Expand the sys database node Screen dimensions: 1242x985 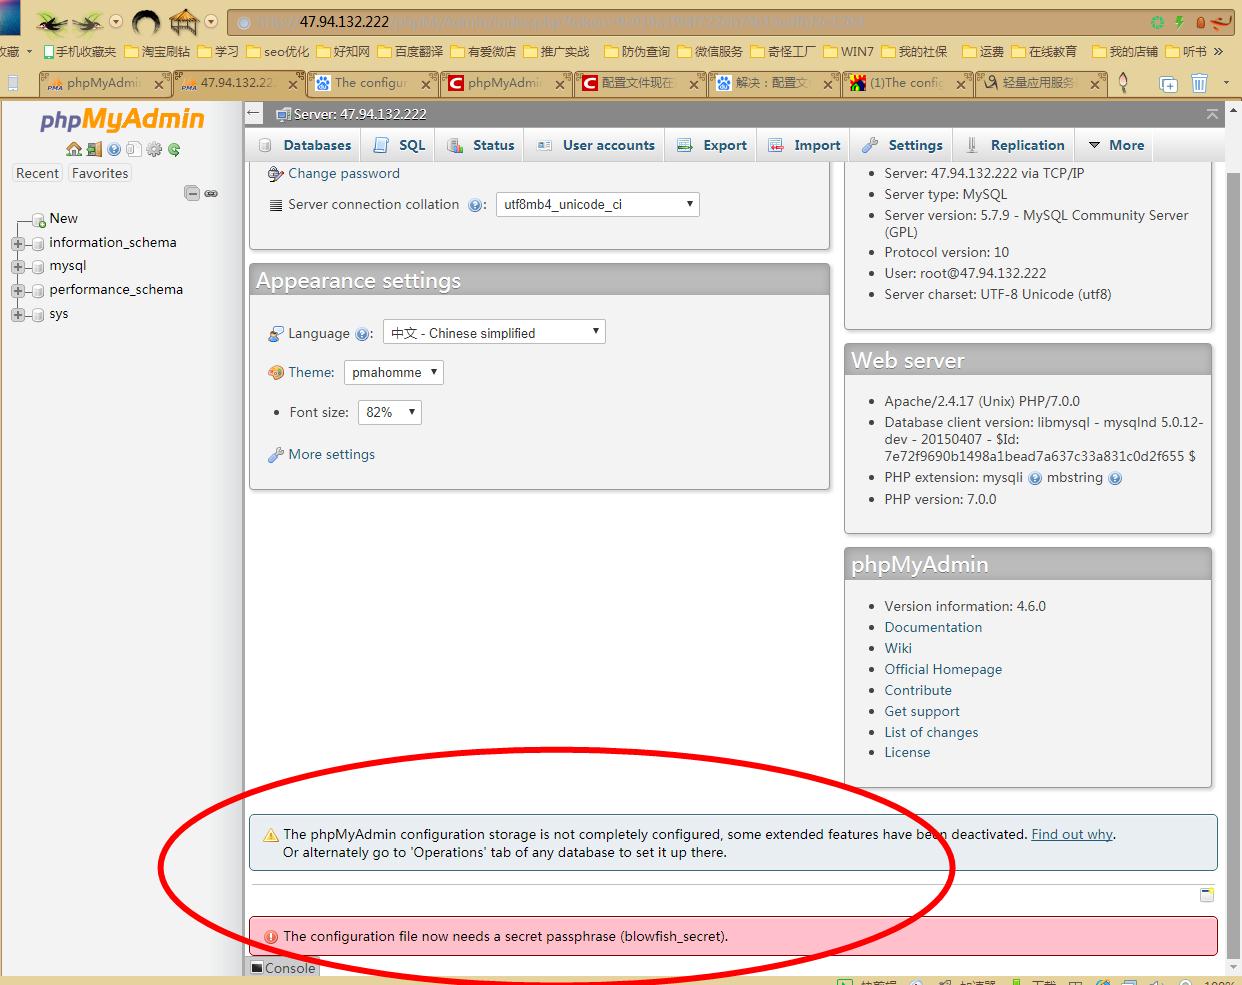coord(18,315)
